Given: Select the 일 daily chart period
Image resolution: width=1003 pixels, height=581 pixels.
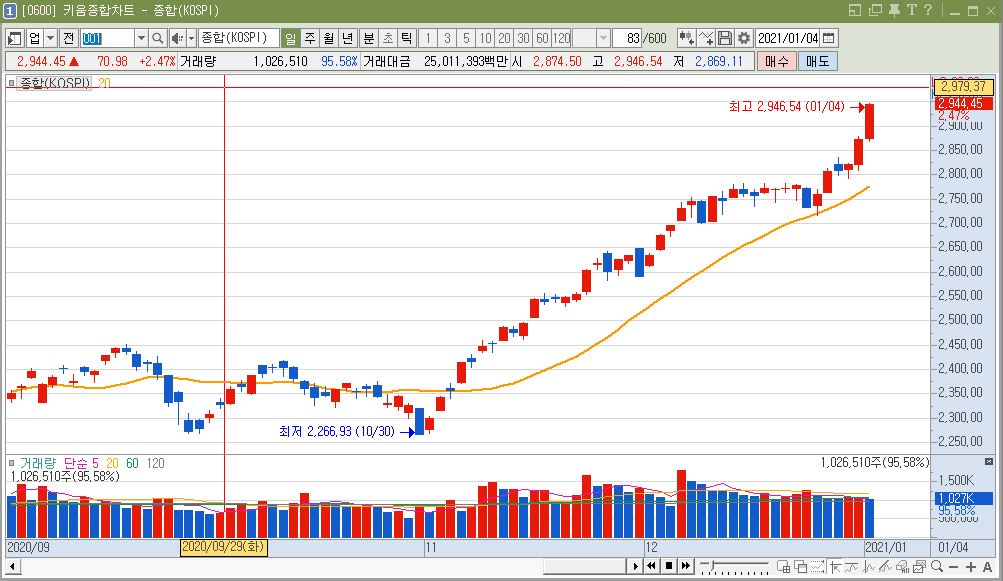Looking at the screenshot, I should point(290,38).
